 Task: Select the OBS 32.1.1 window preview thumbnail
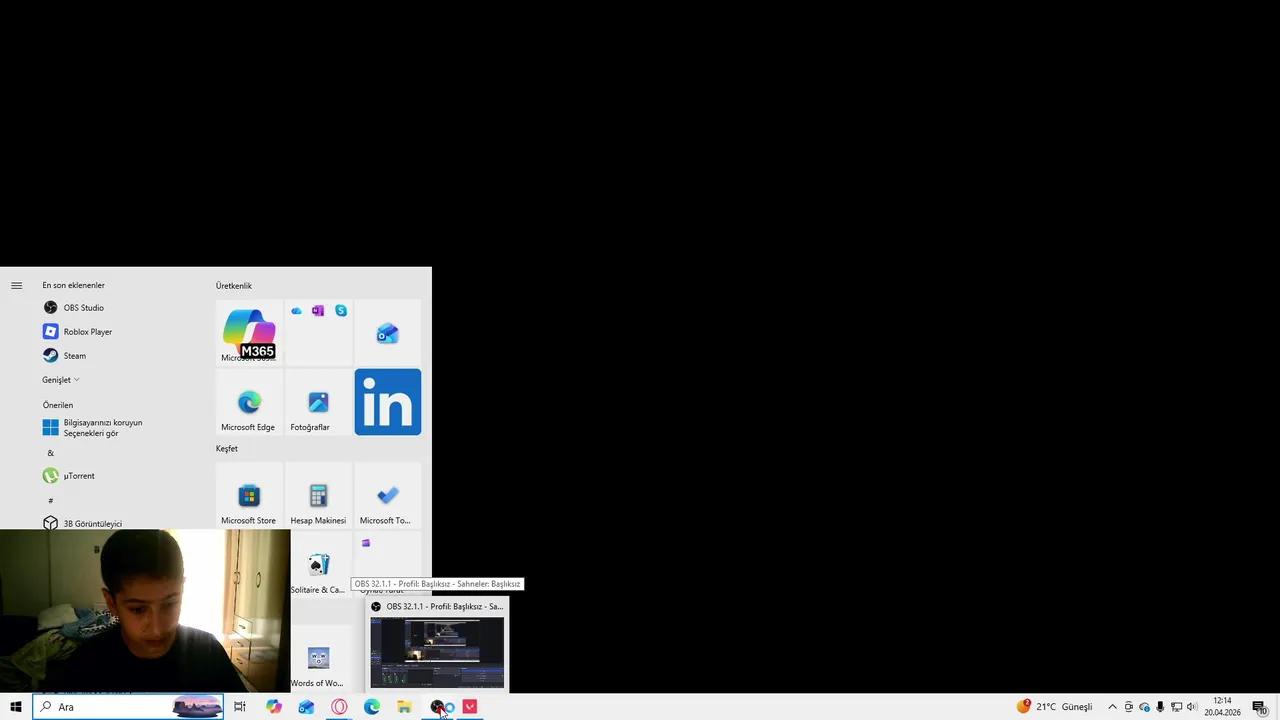pos(437,652)
